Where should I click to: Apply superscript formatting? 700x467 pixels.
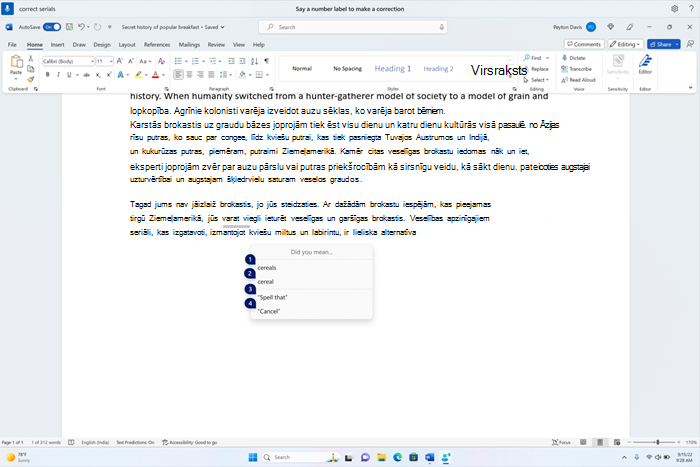pyautogui.click(x=108, y=75)
